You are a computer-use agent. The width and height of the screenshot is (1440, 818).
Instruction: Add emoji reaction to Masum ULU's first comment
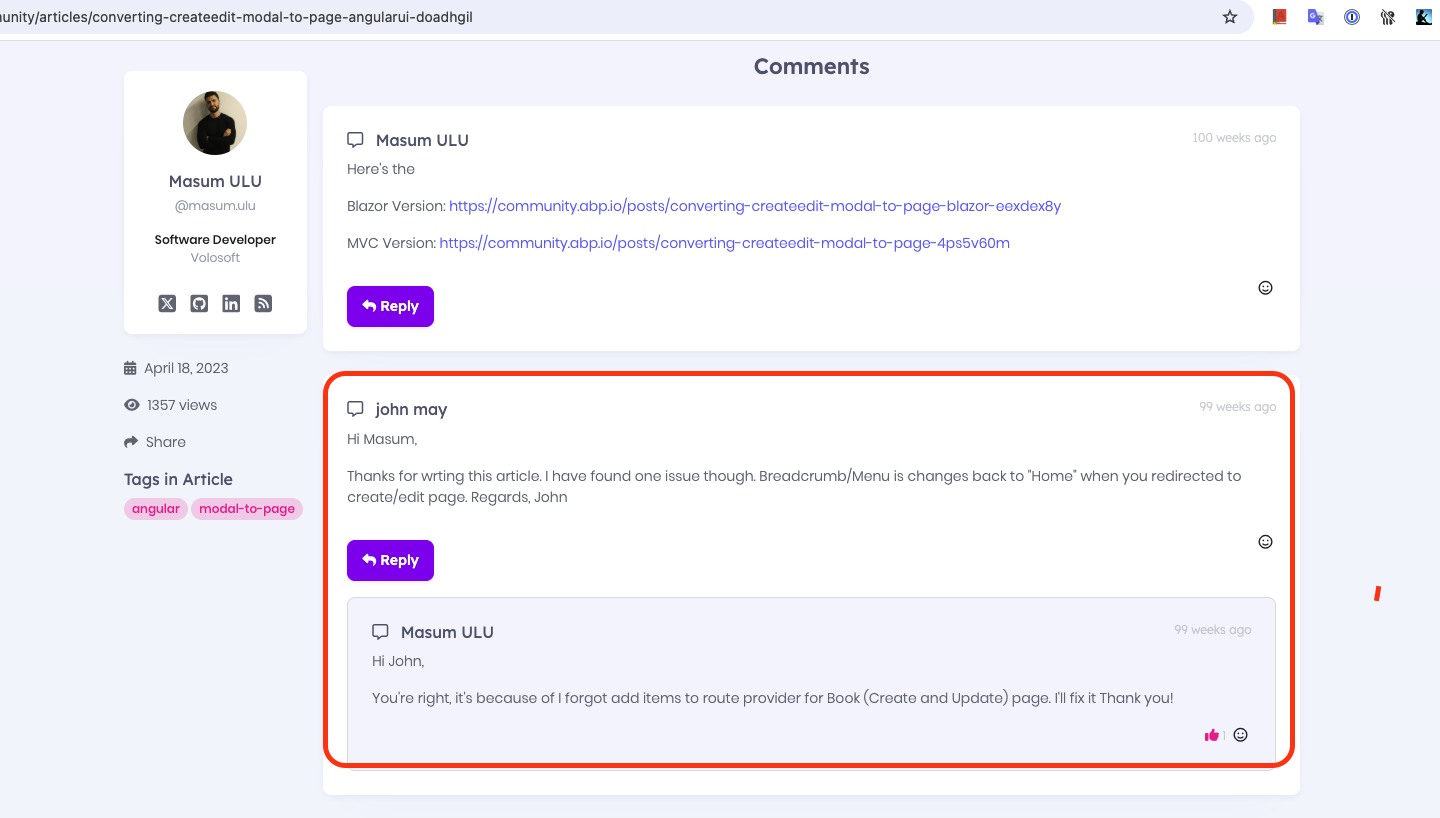coord(1265,288)
